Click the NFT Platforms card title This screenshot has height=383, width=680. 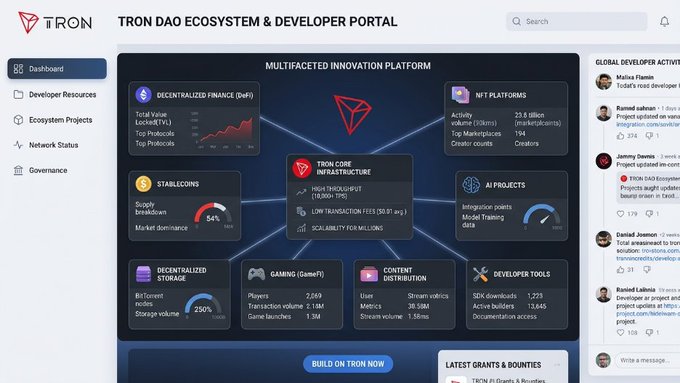[x=500, y=95]
